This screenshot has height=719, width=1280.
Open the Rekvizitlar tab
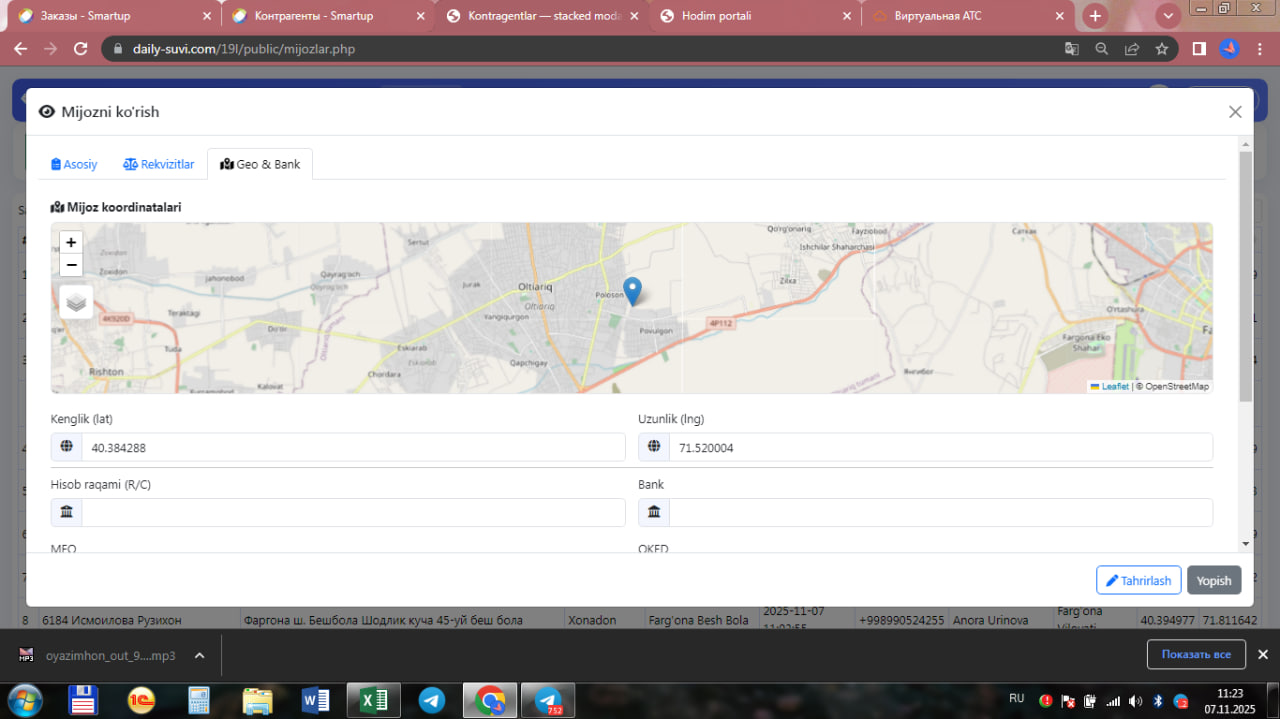tap(159, 164)
